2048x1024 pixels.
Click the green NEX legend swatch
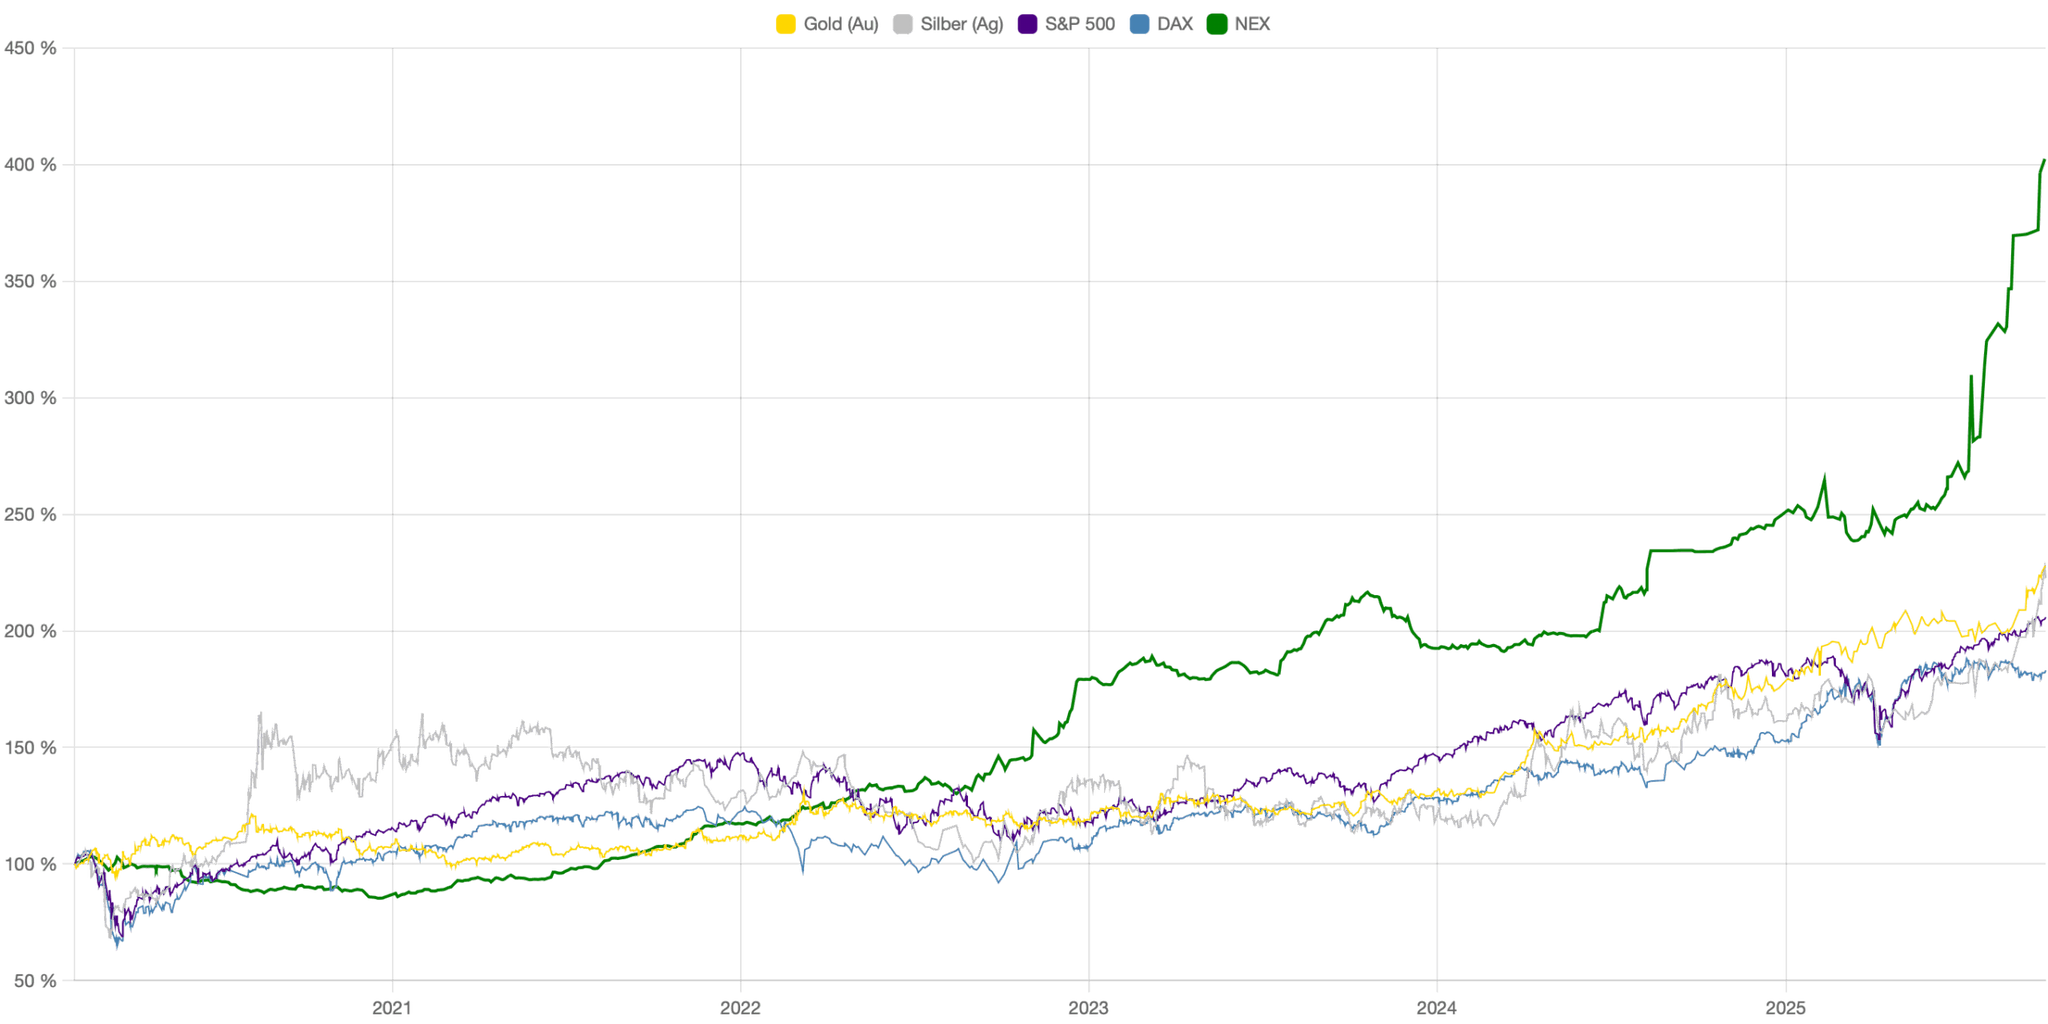pyautogui.click(x=1217, y=24)
